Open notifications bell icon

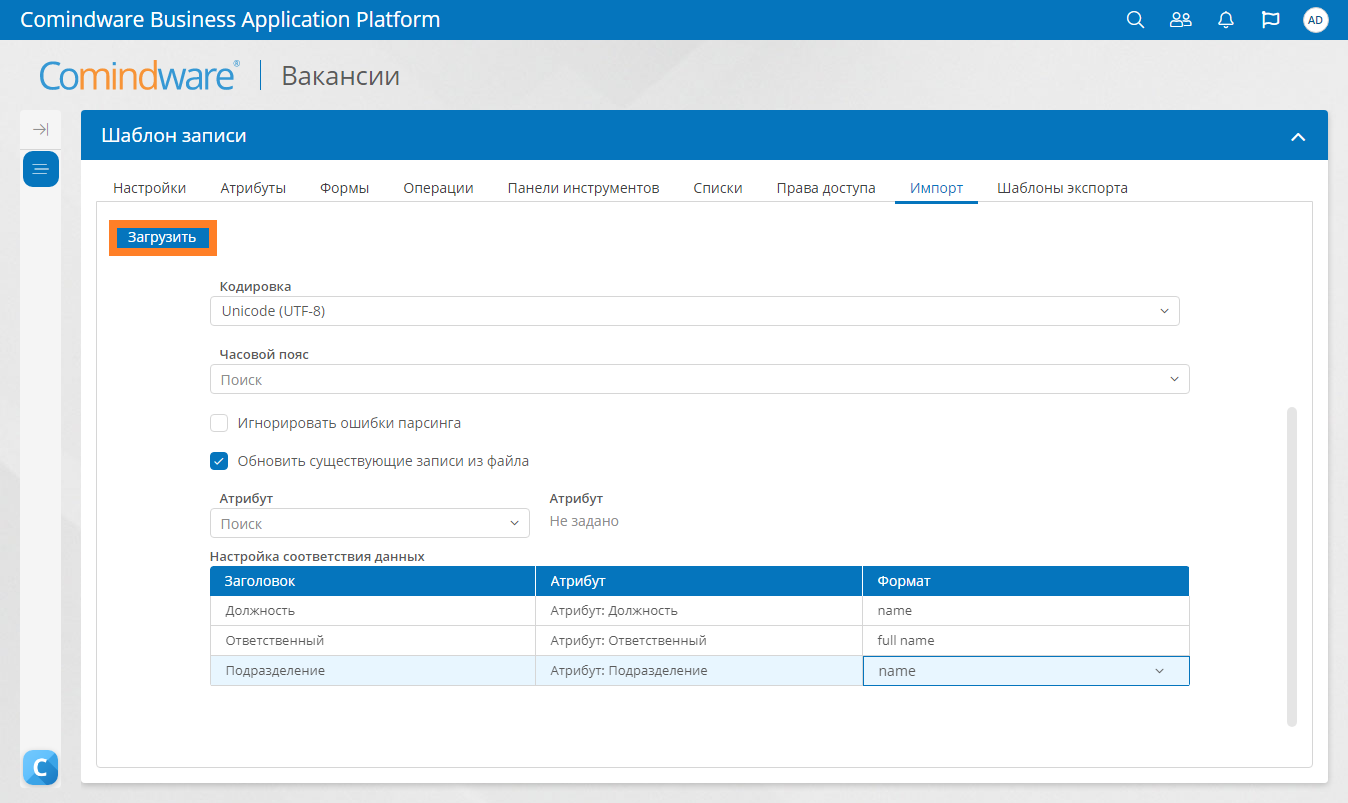[1226, 20]
